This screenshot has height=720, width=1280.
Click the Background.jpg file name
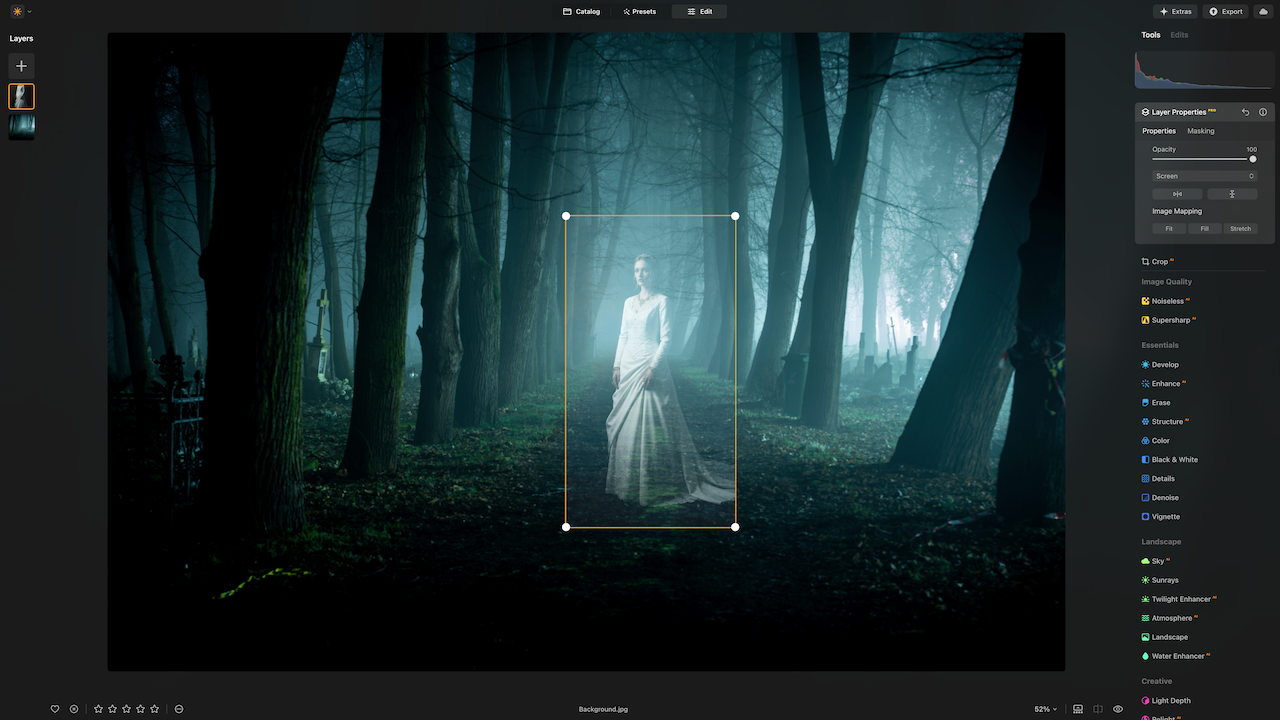click(603, 709)
